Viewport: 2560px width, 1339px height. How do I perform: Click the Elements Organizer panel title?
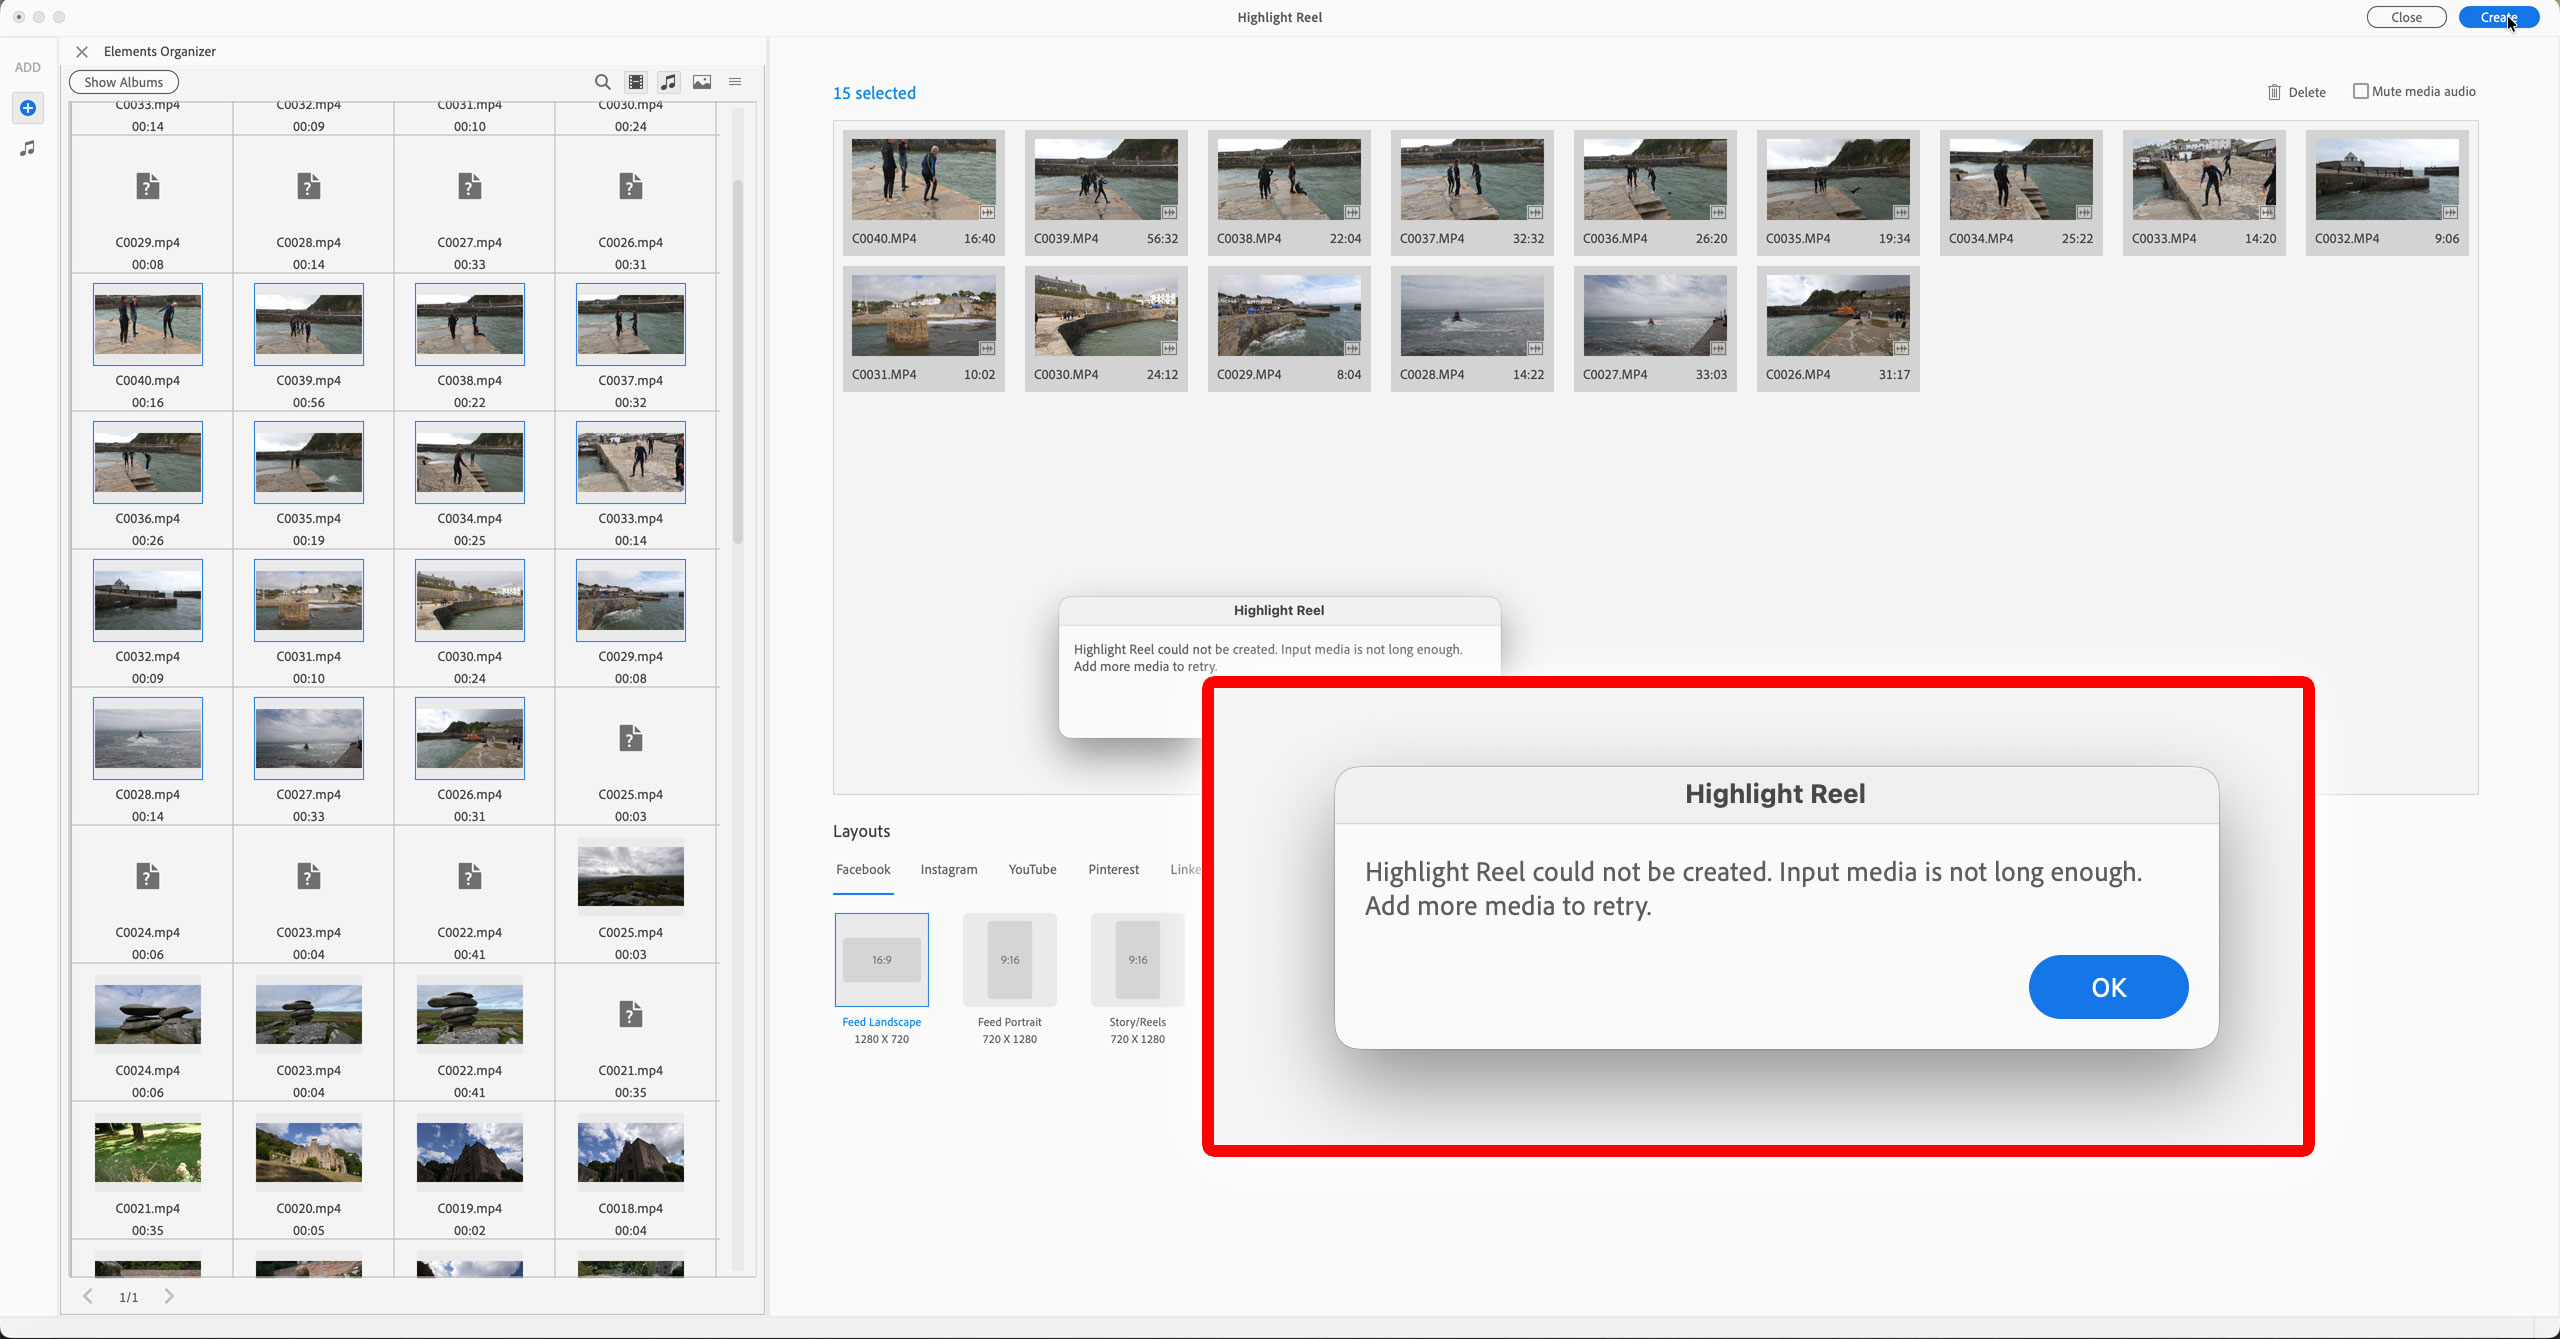(160, 52)
